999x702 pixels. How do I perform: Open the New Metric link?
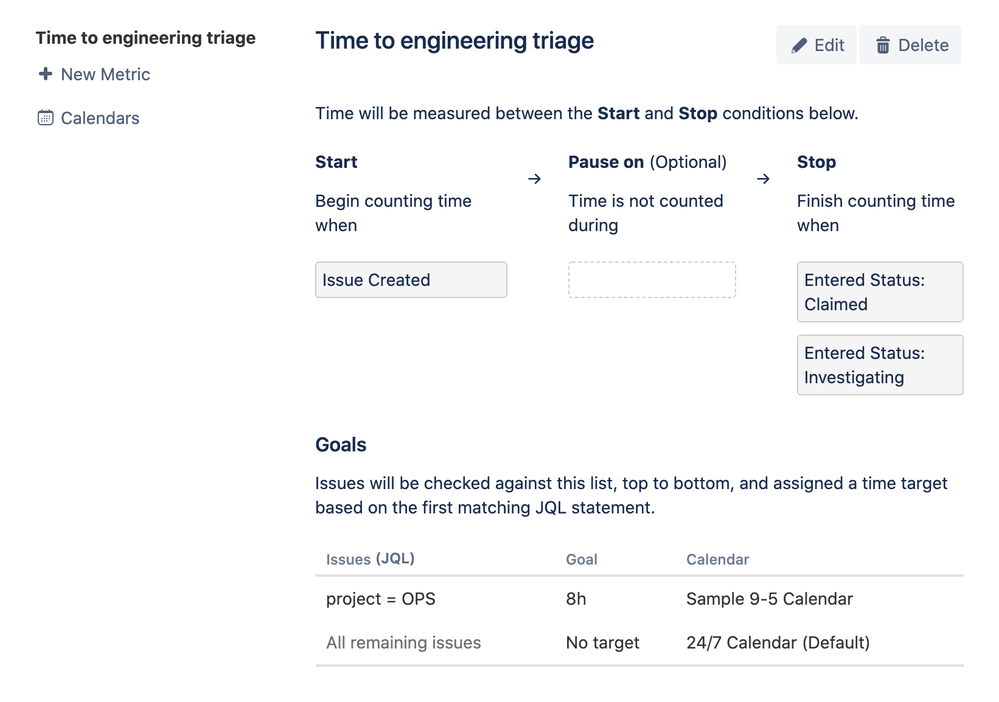coord(105,74)
